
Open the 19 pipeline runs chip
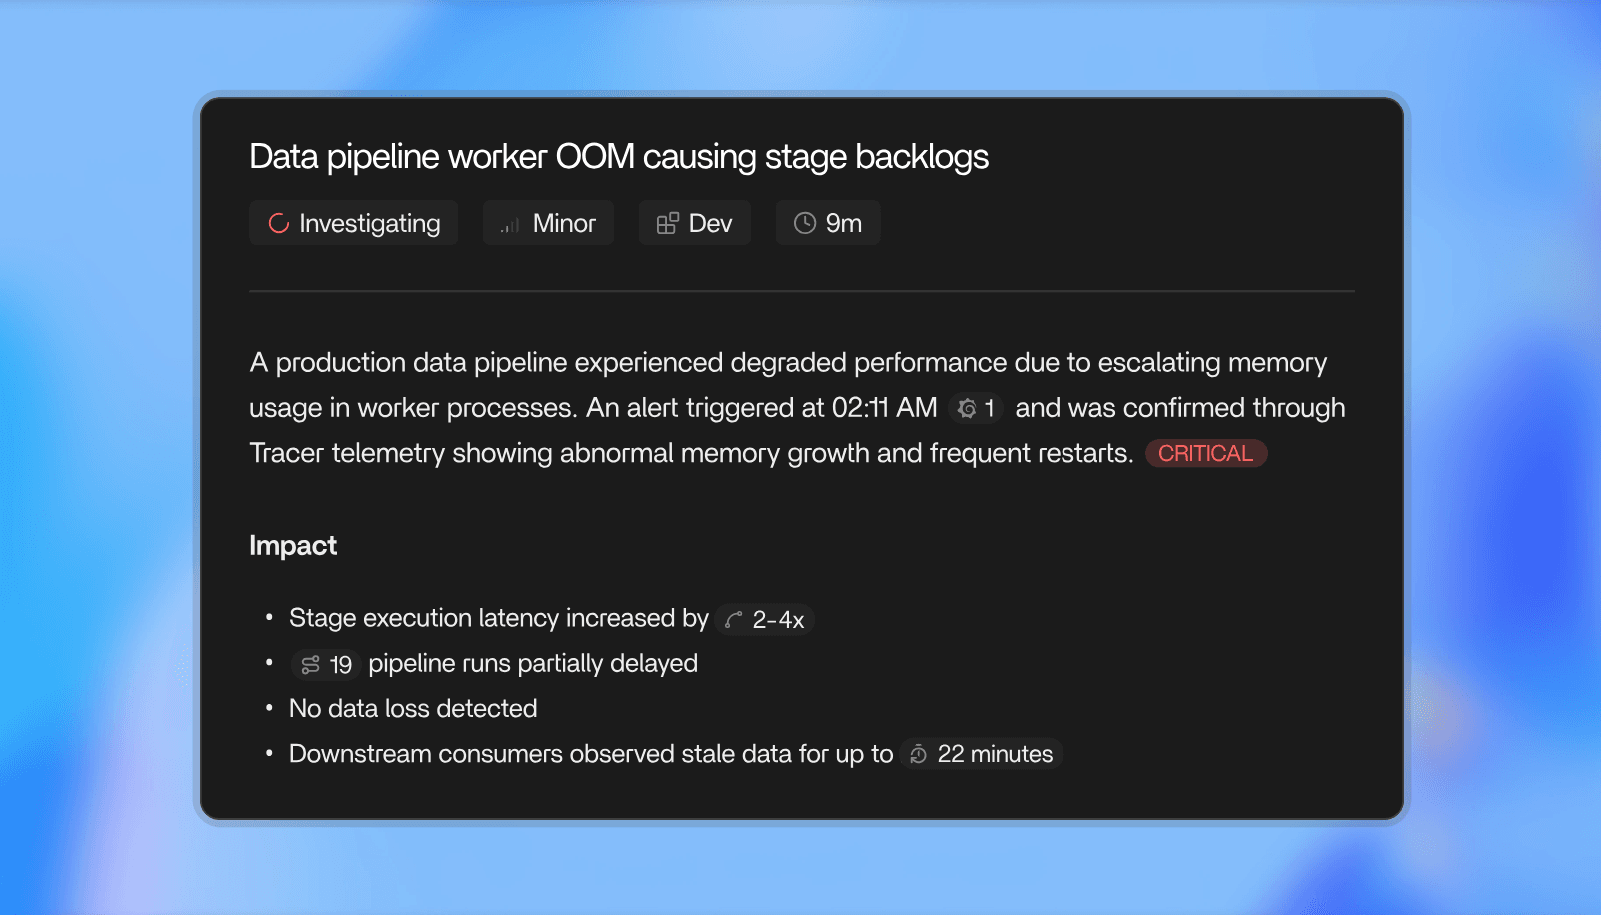326,665
